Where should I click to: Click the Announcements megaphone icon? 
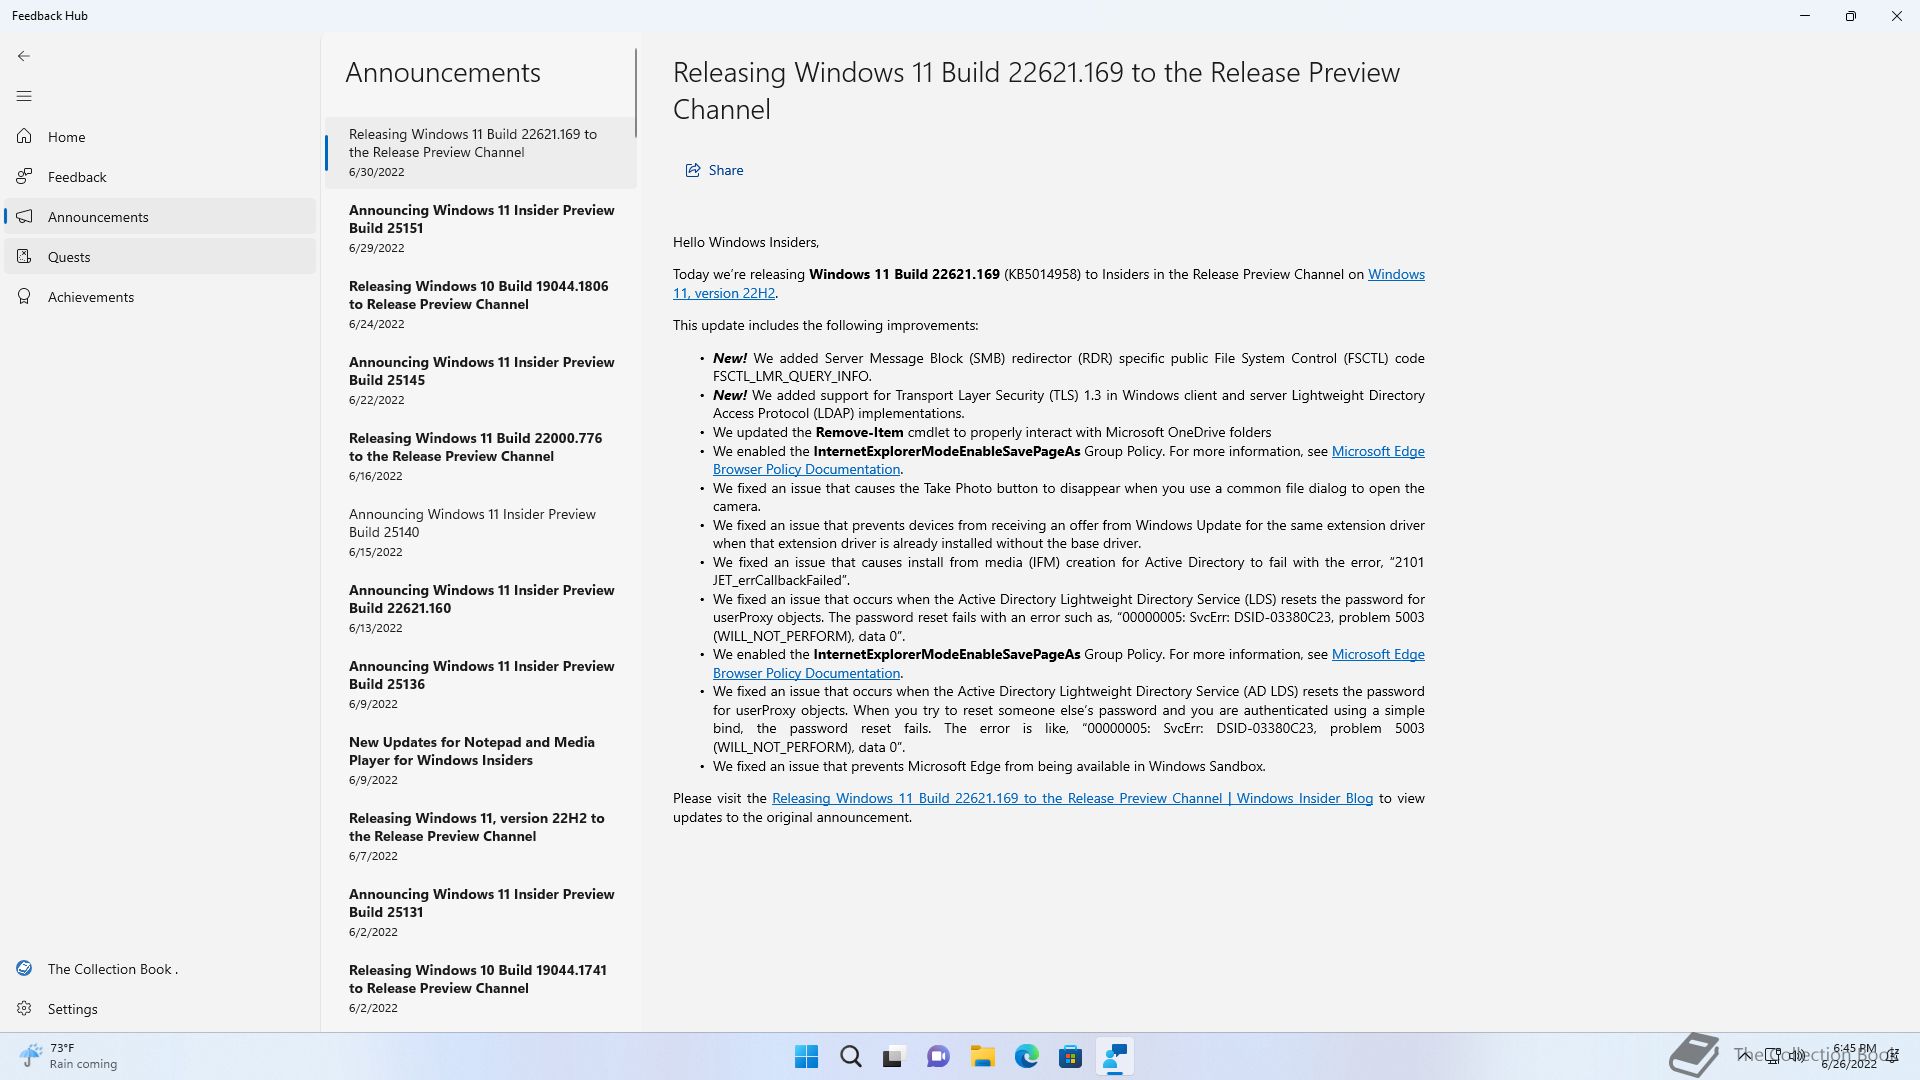pos(24,216)
